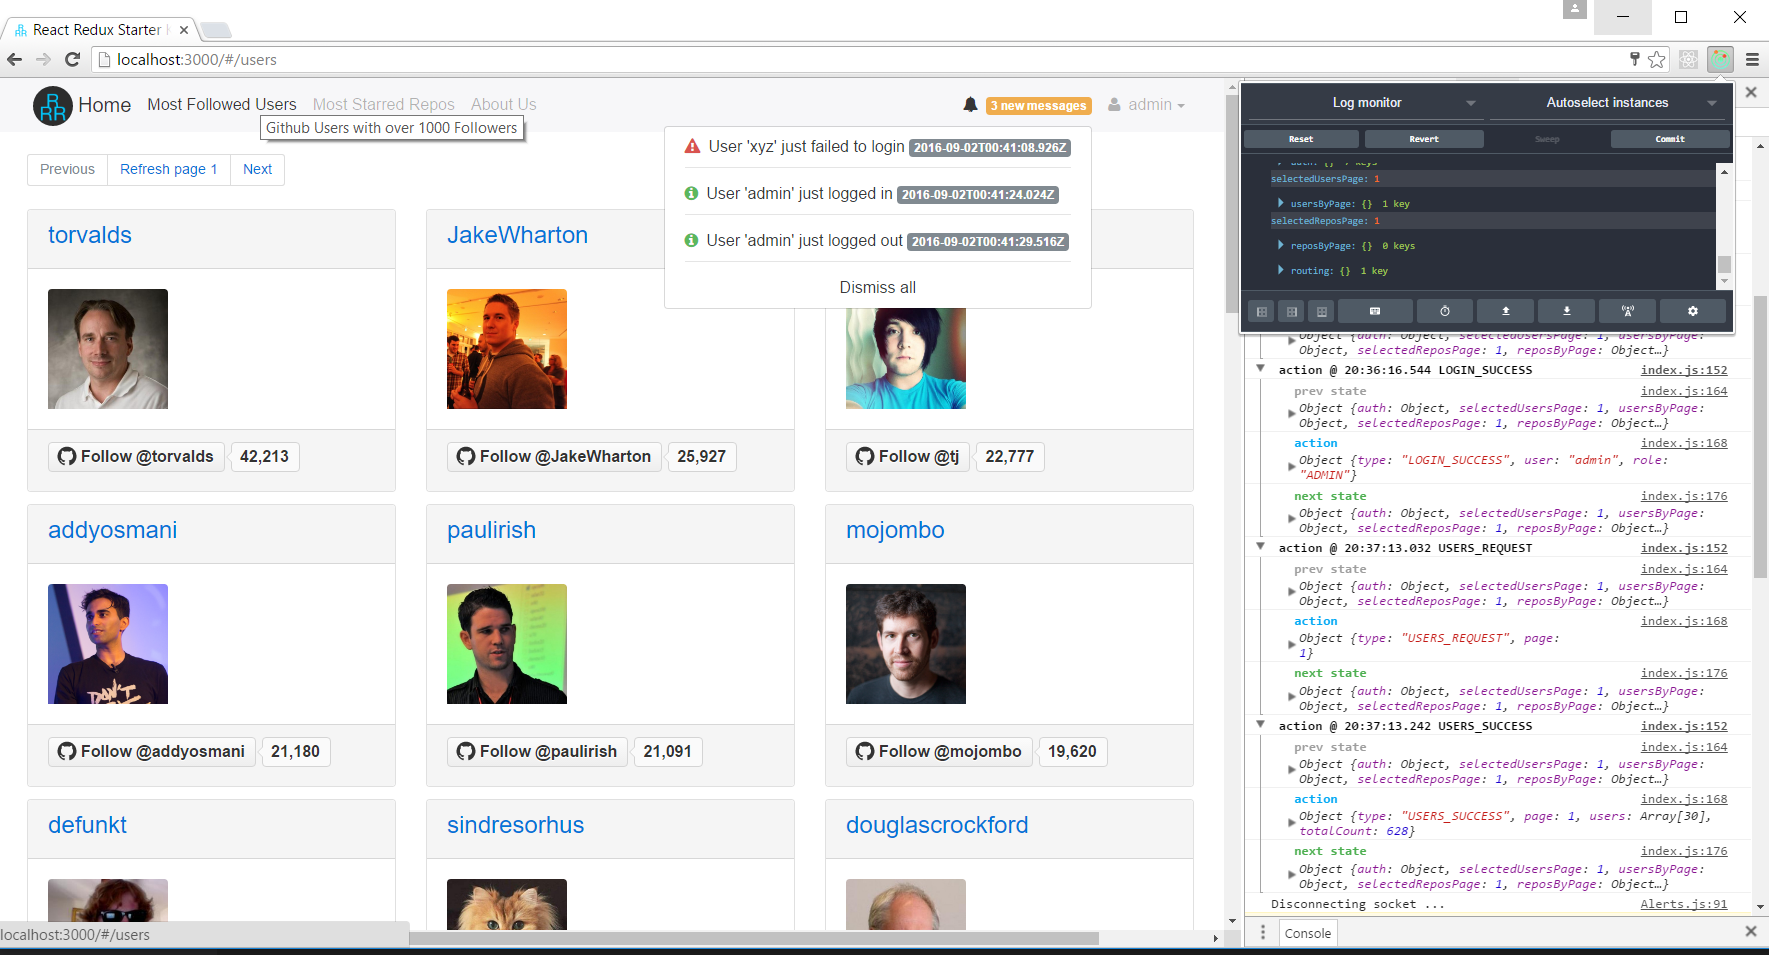Click the Previous page button
1769x955 pixels.
coord(67,169)
